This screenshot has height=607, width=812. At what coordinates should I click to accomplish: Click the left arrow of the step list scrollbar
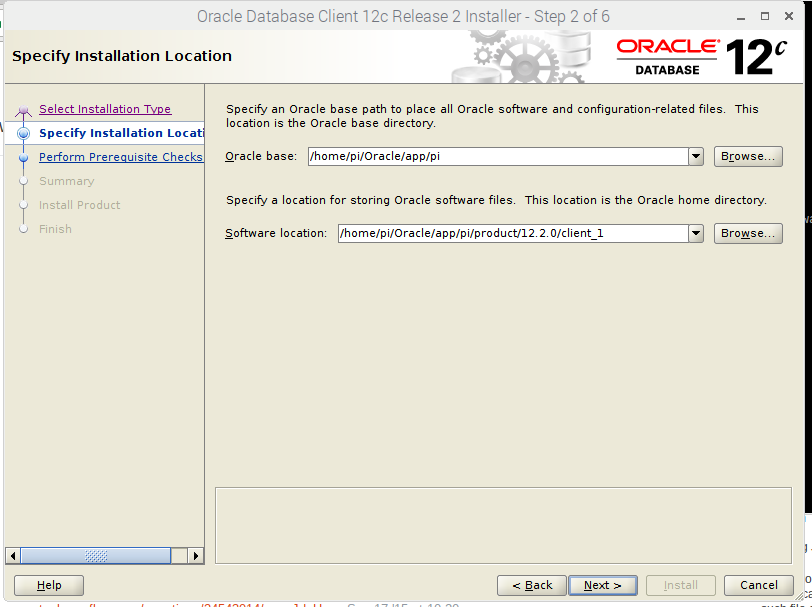click(x=12, y=556)
